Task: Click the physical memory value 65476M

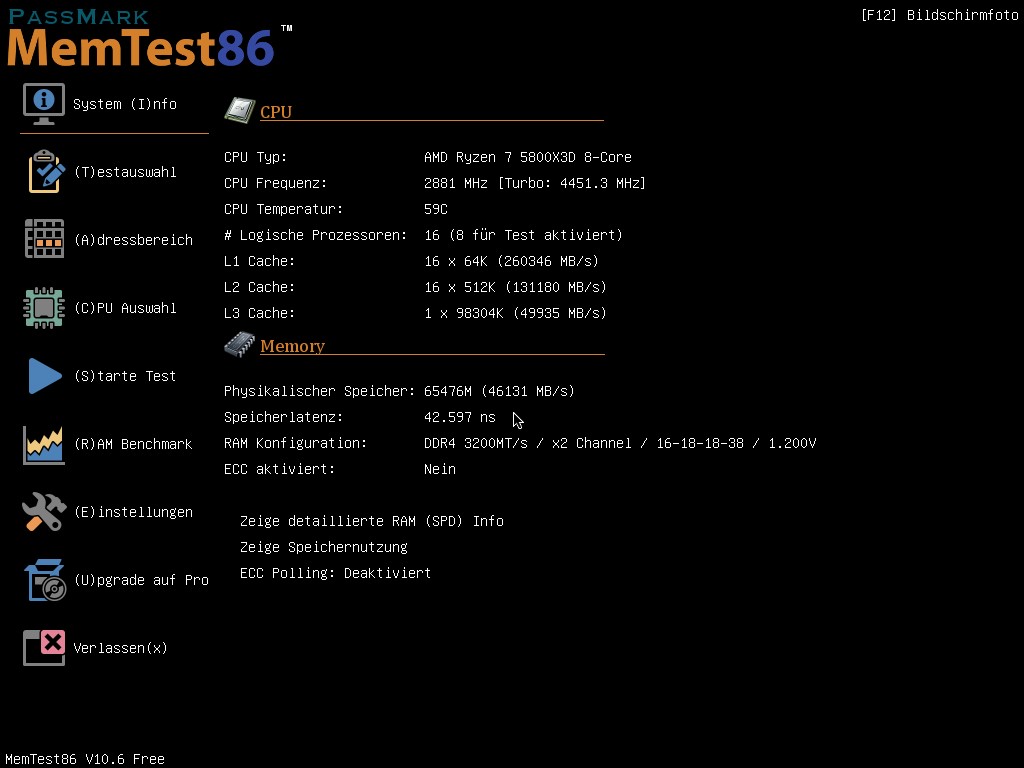Action: coord(499,391)
